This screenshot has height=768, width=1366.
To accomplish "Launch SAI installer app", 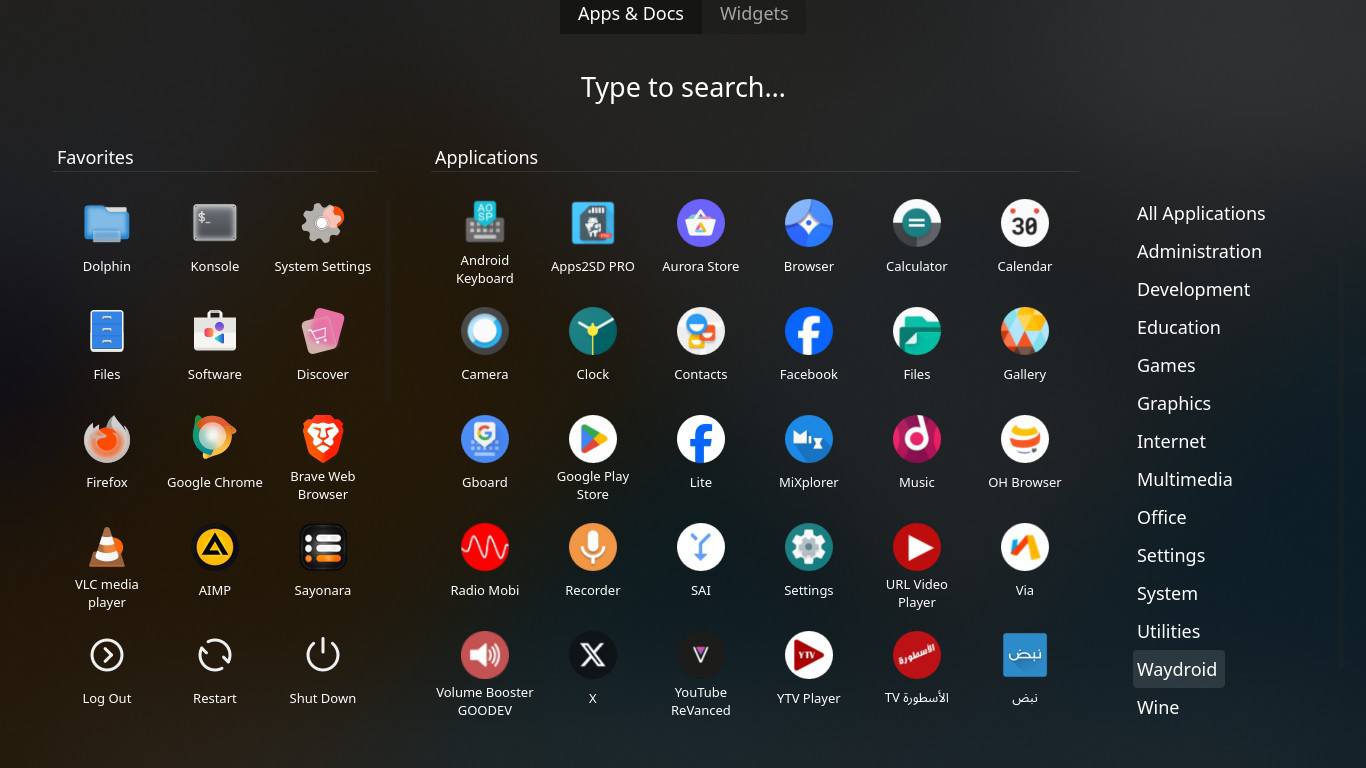I will 701,547.
